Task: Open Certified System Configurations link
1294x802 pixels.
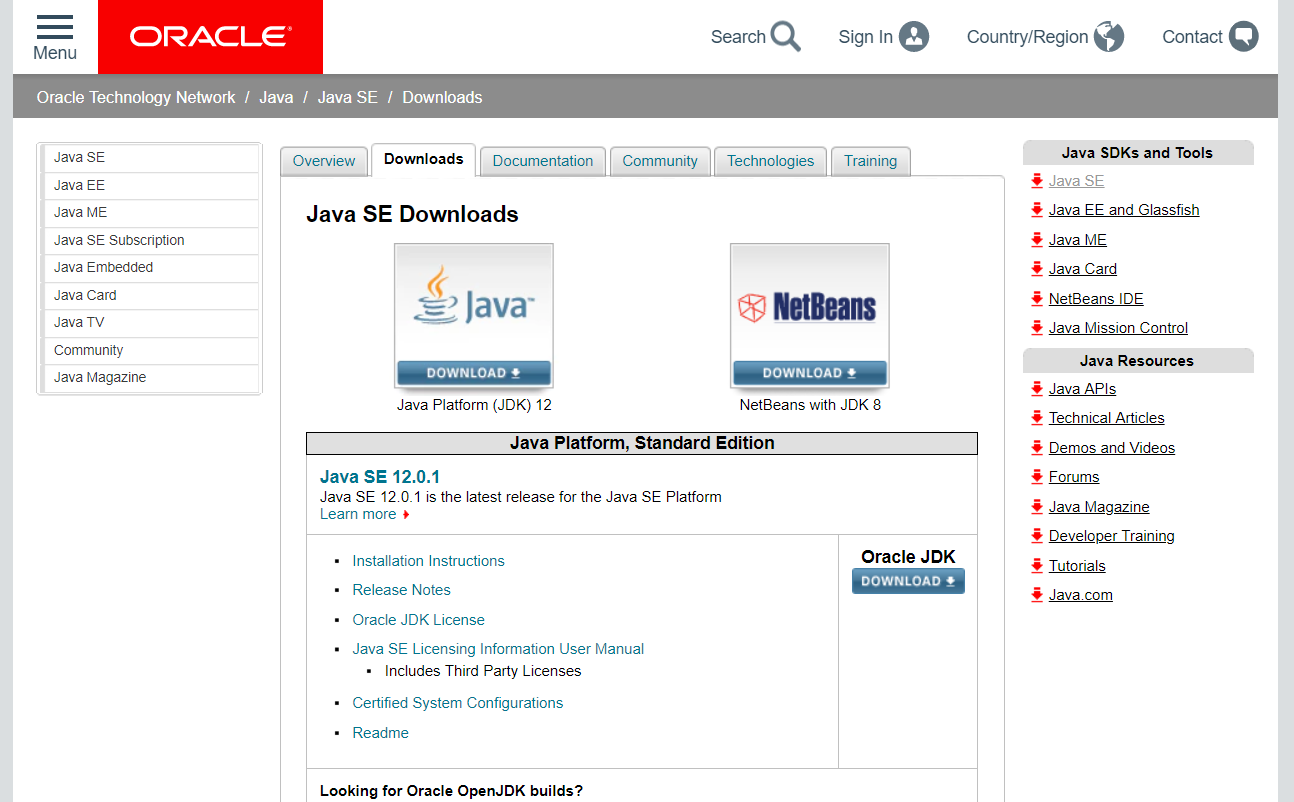Action: click(x=457, y=703)
